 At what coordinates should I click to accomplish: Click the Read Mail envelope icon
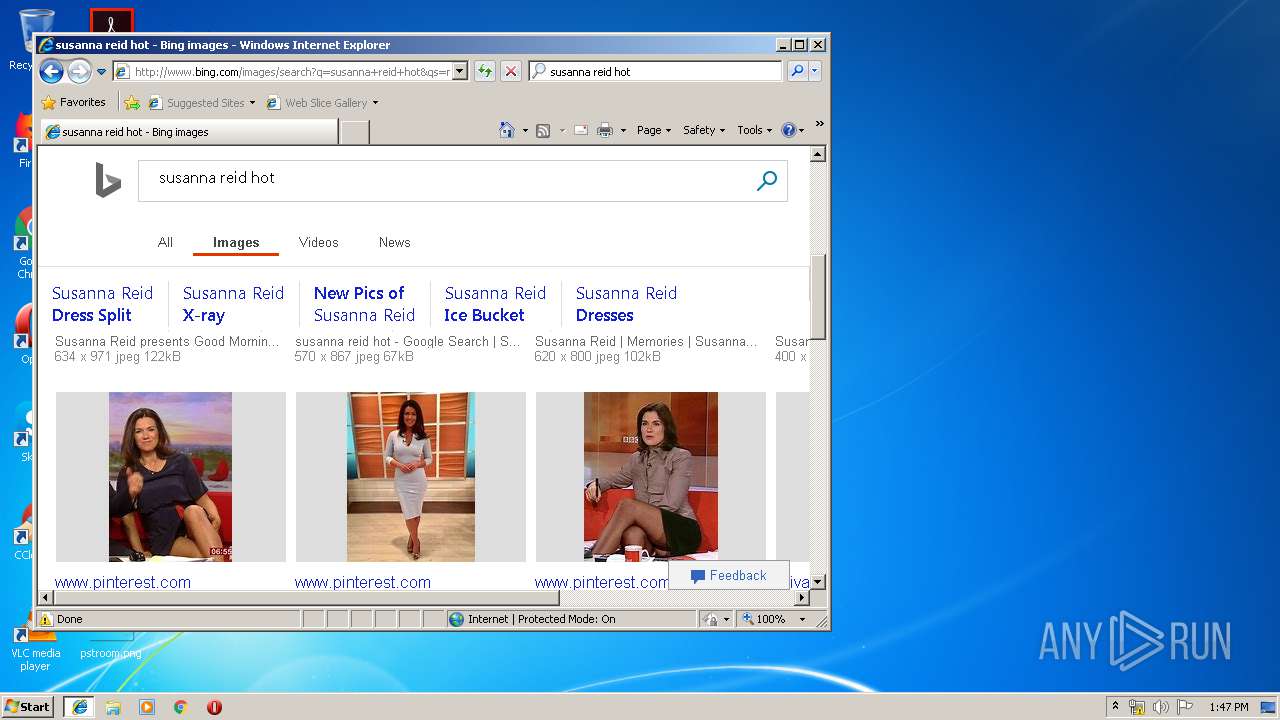(580, 130)
